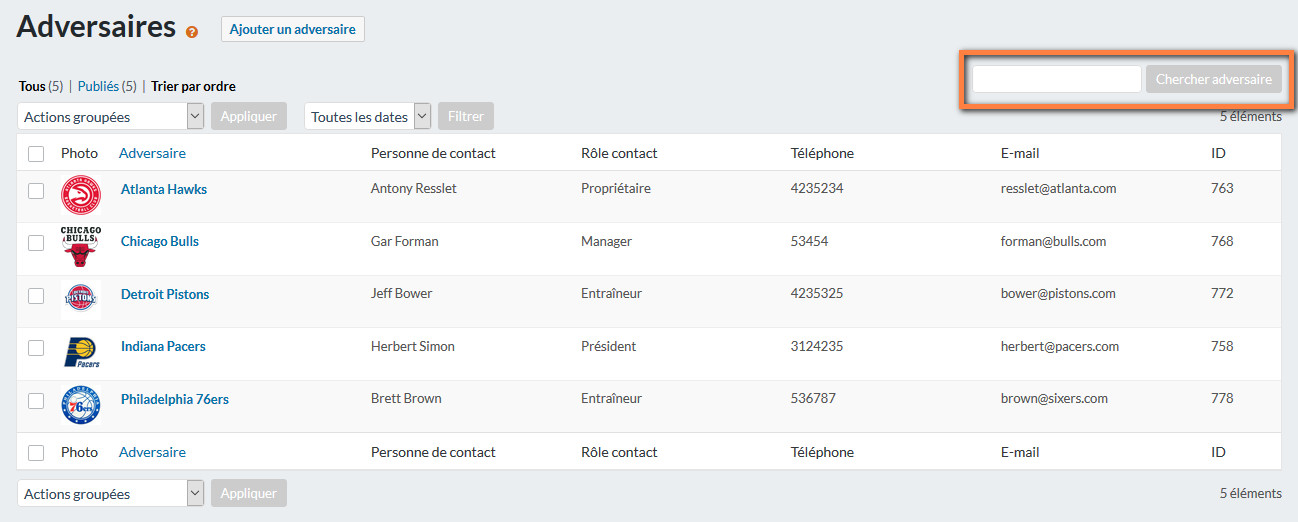Click the top Appliquer button
This screenshot has width=1298, height=522.
[249, 116]
